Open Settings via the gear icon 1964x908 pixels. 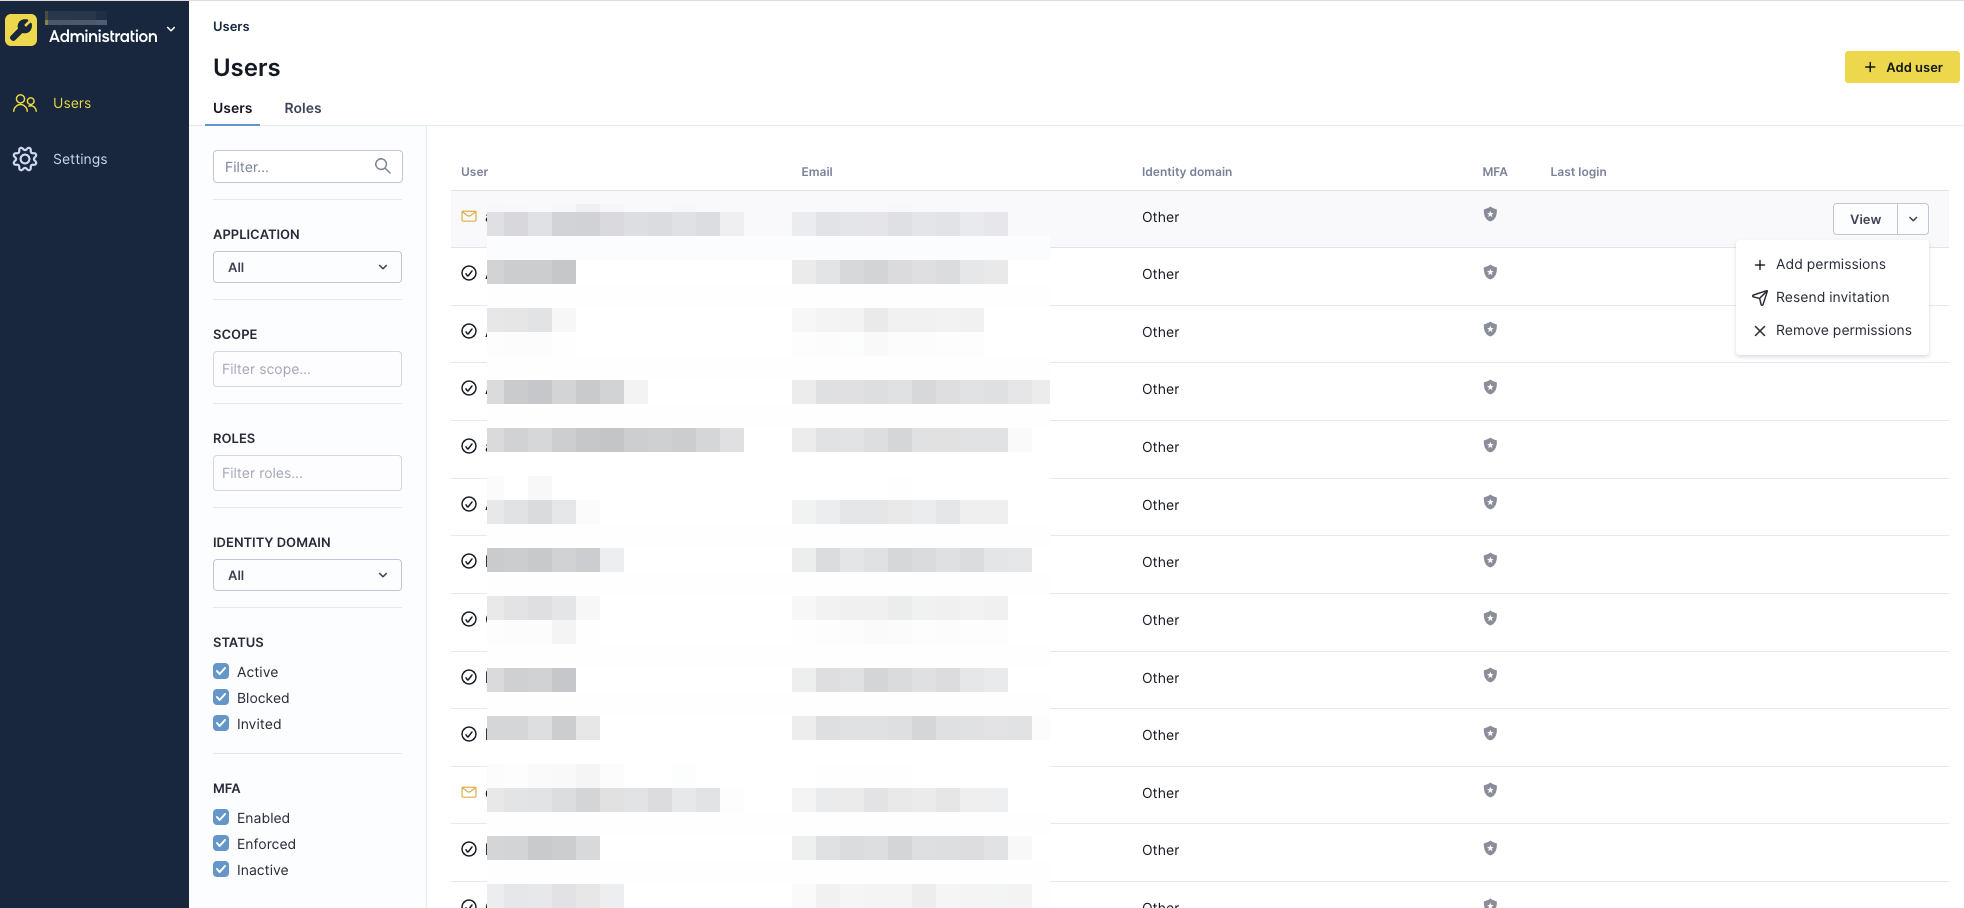point(24,158)
